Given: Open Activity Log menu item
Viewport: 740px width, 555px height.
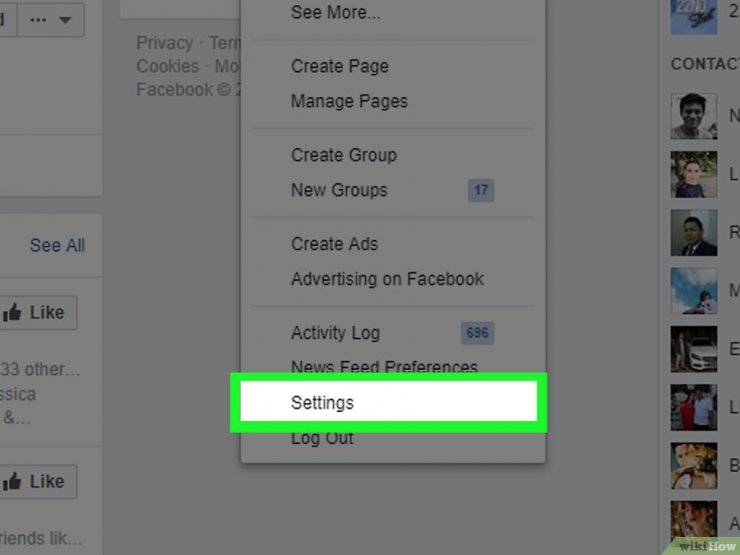Looking at the screenshot, I should click(x=336, y=333).
